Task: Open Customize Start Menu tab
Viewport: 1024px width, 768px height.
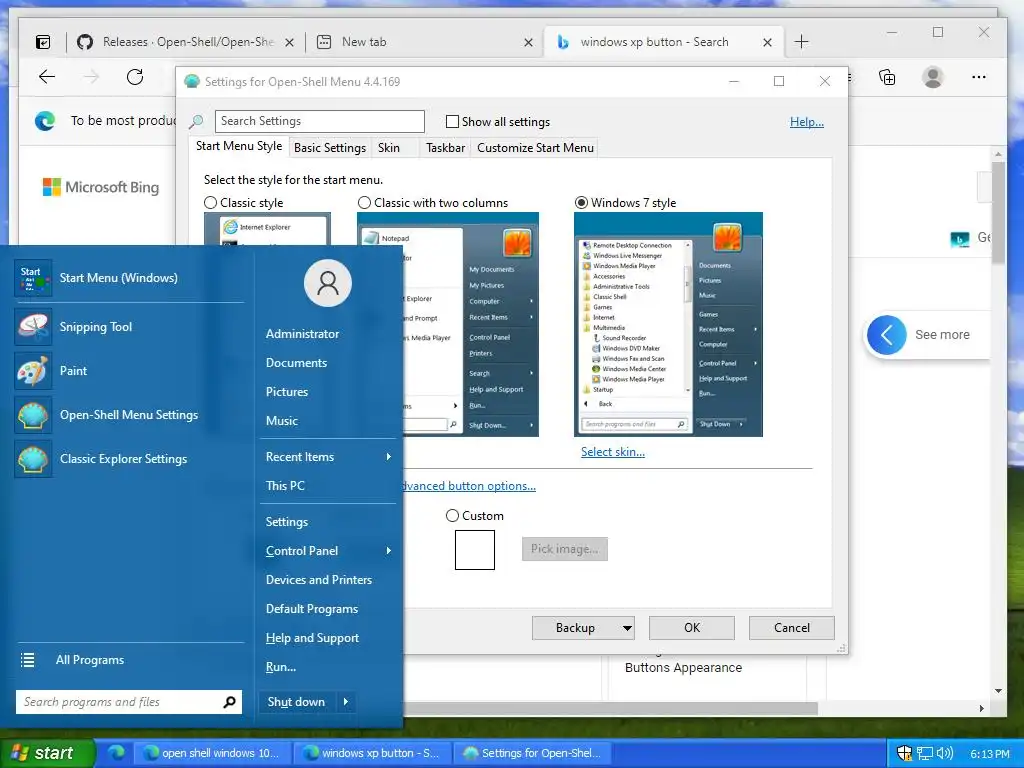Action: 536,148
